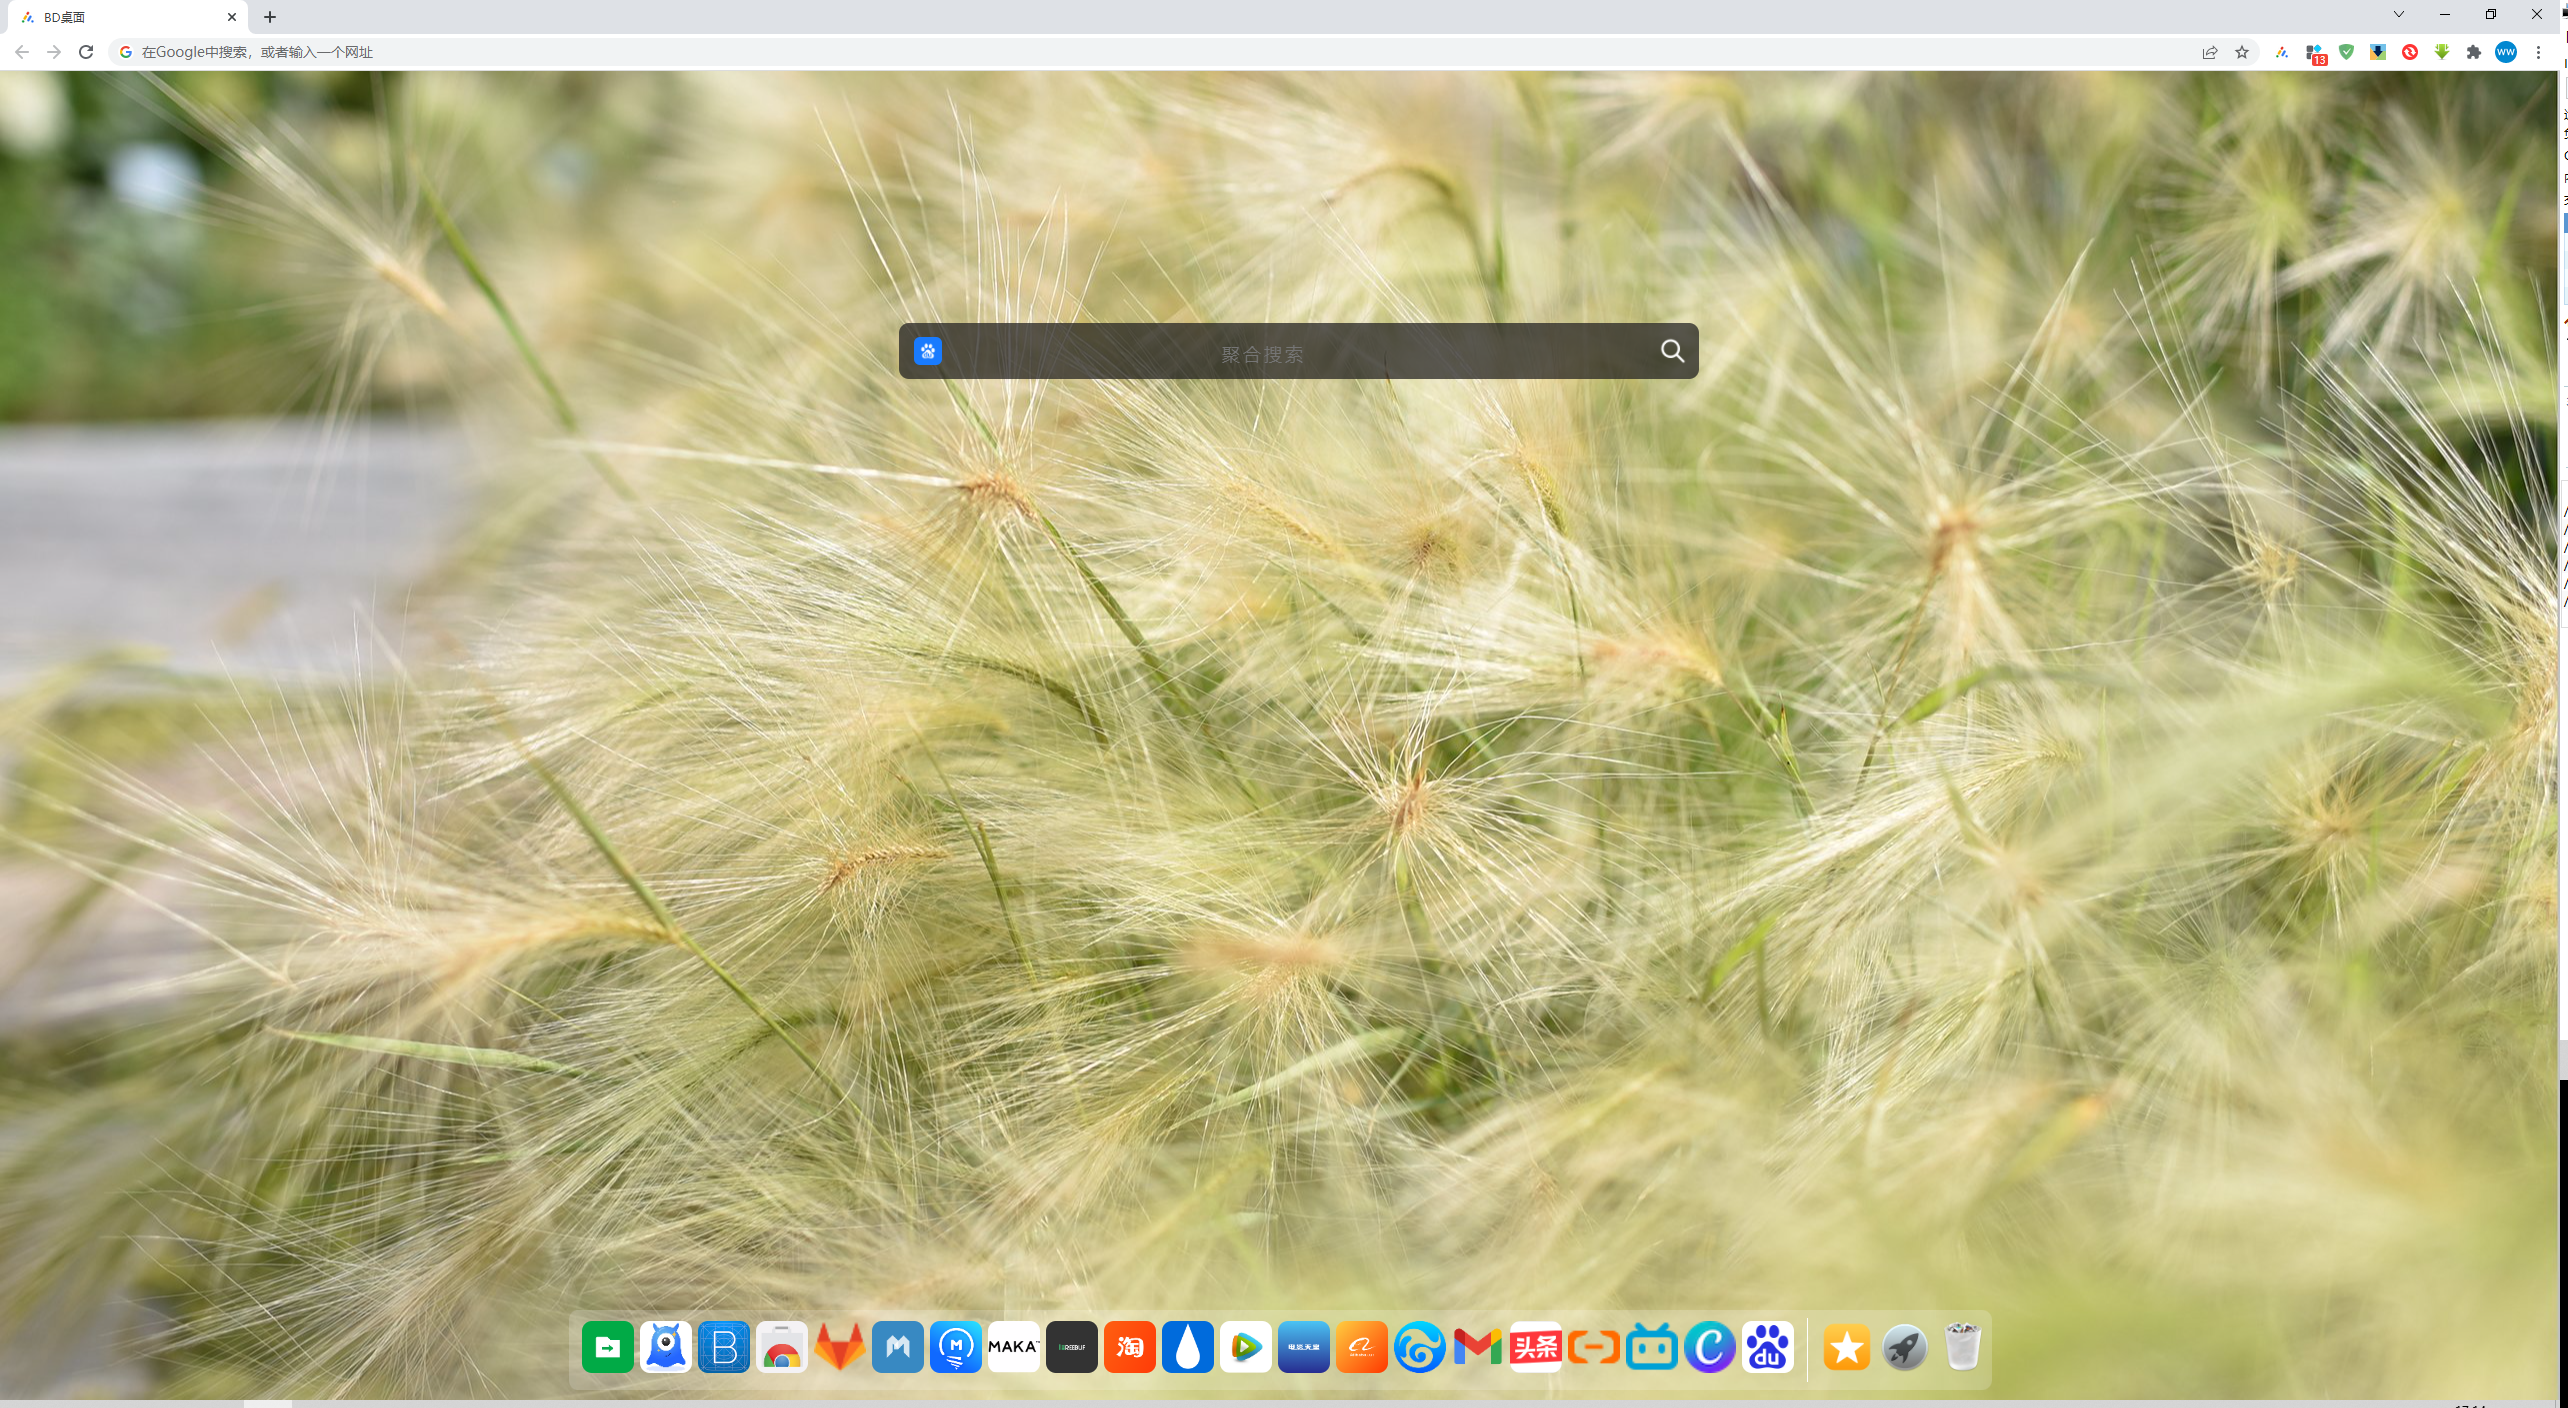Open Chrome three-dot menu
Image resolution: width=2568 pixels, height=1408 pixels.
[2538, 52]
